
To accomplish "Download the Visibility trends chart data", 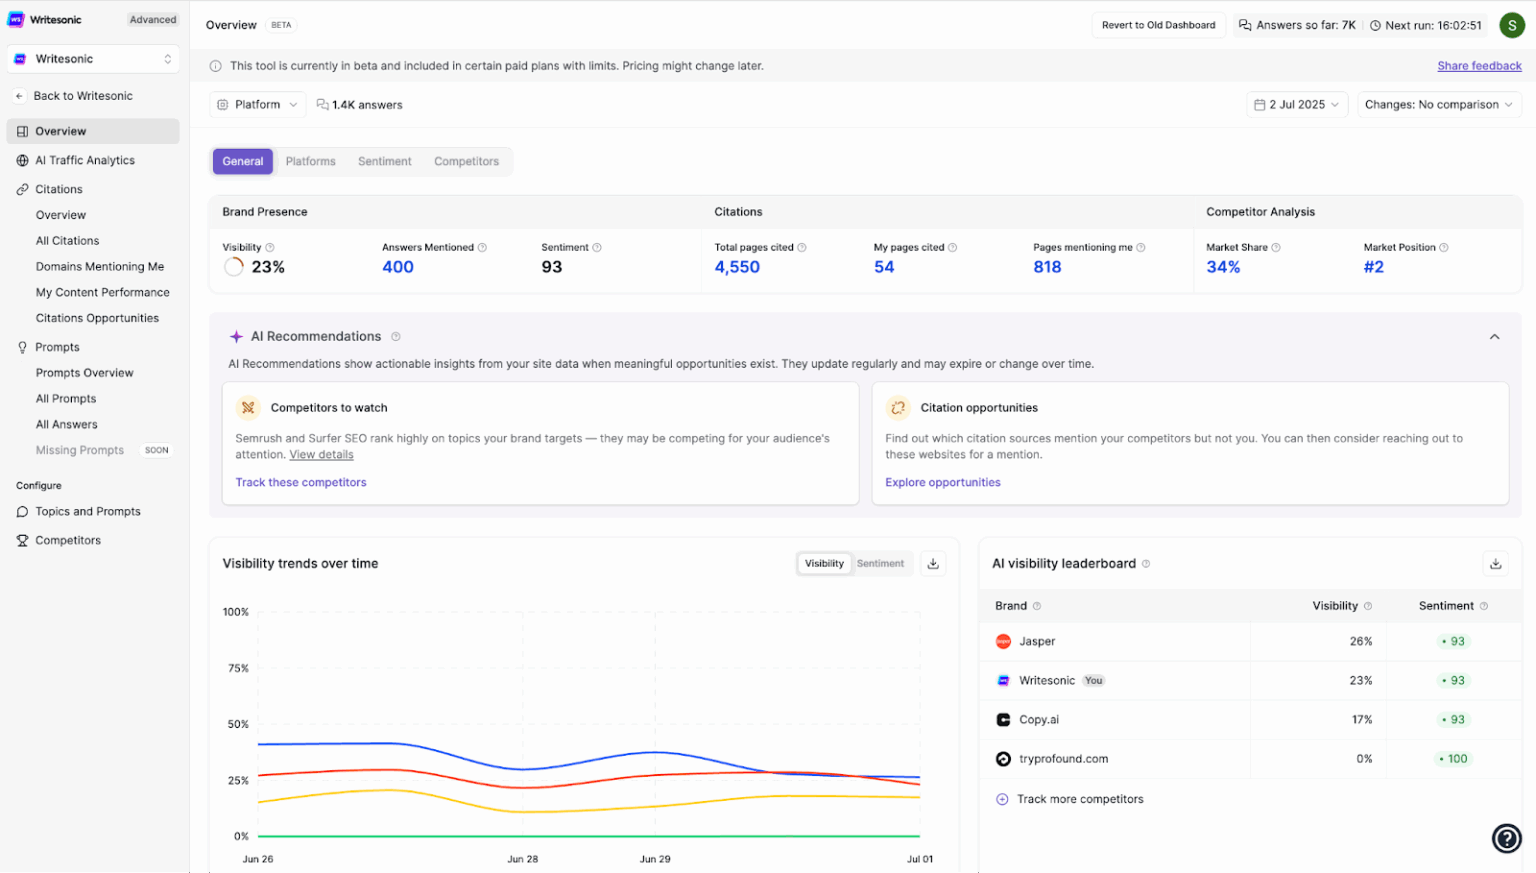I will click(x=932, y=563).
